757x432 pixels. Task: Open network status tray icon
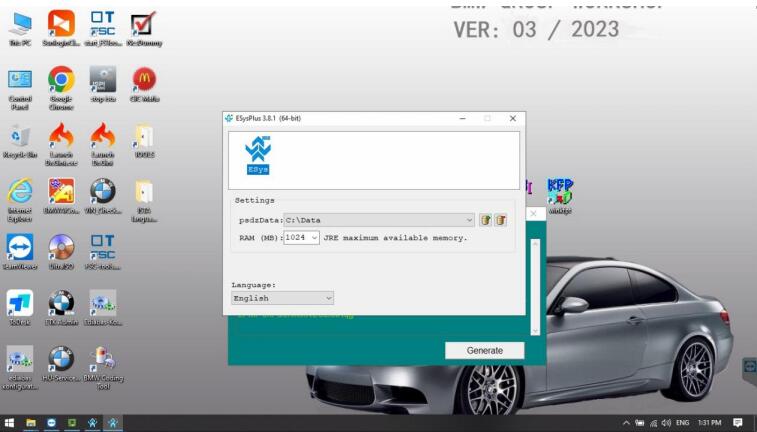pos(653,423)
